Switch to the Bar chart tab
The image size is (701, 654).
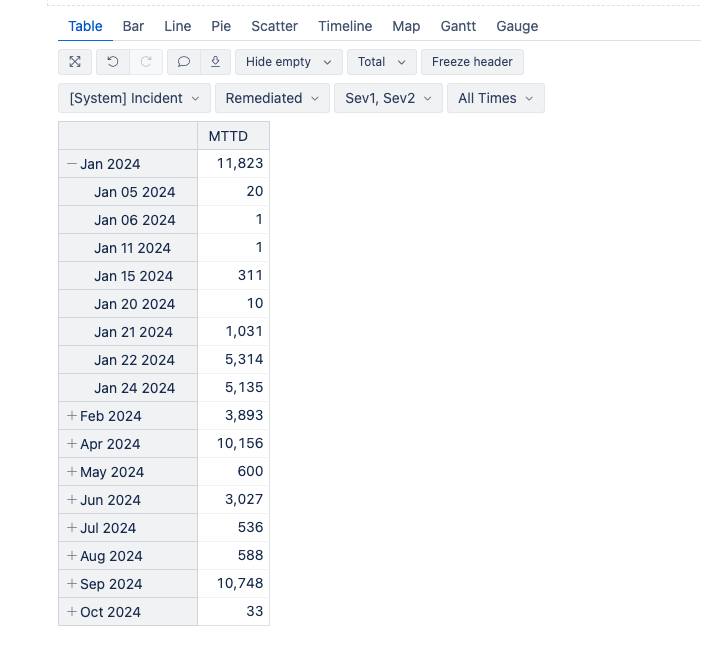tap(133, 26)
